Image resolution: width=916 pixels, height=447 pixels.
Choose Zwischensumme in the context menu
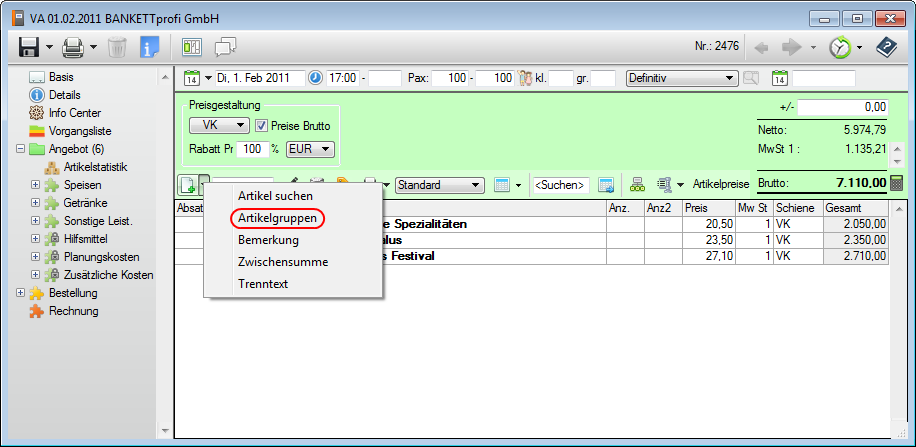[281, 262]
